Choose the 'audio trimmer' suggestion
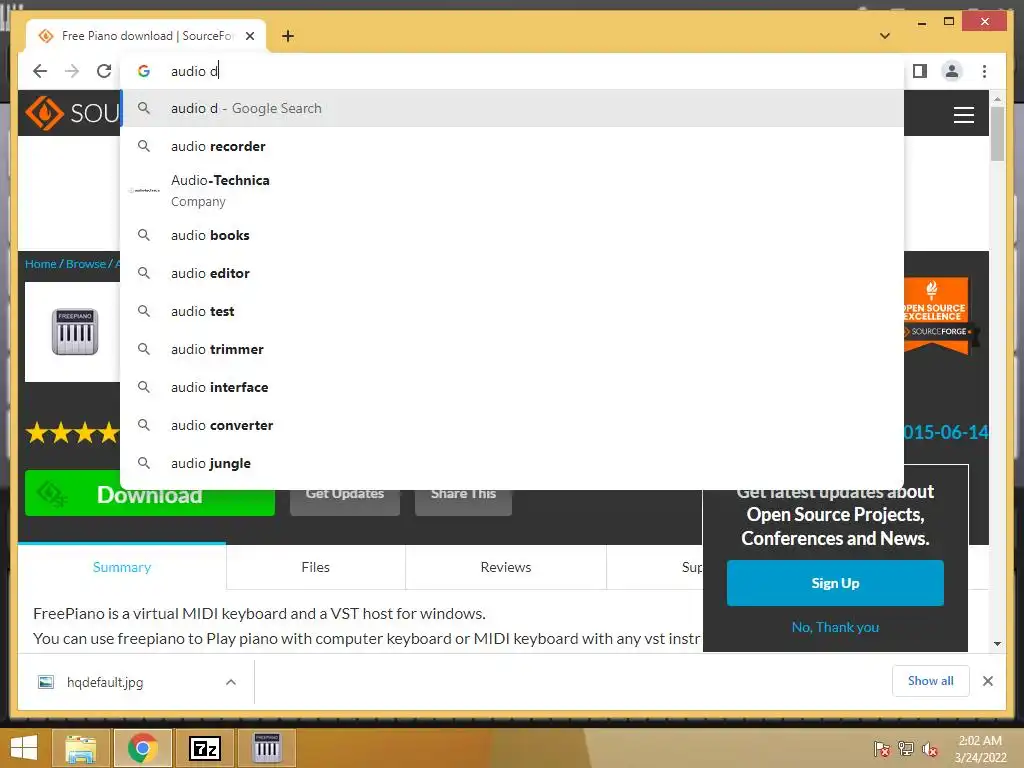The width and height of the screenshot is (1024, 768). pos(513,349)
